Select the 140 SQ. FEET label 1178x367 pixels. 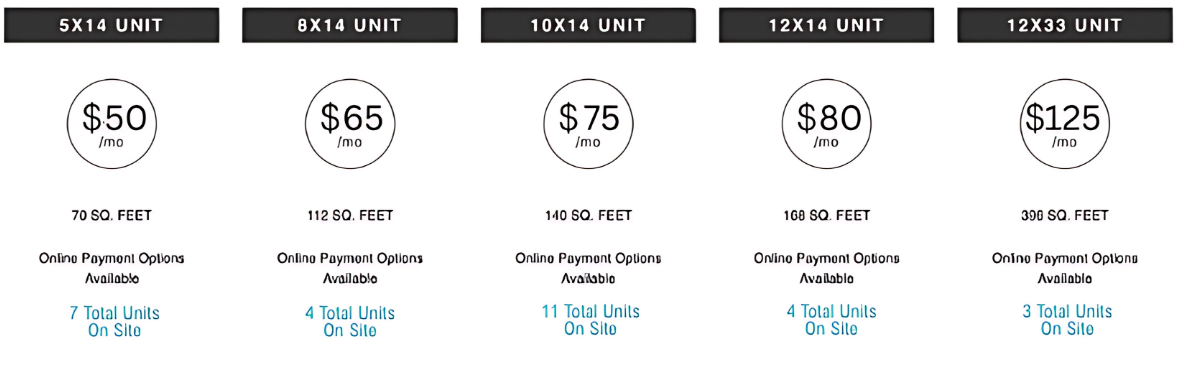coord(588,216)
